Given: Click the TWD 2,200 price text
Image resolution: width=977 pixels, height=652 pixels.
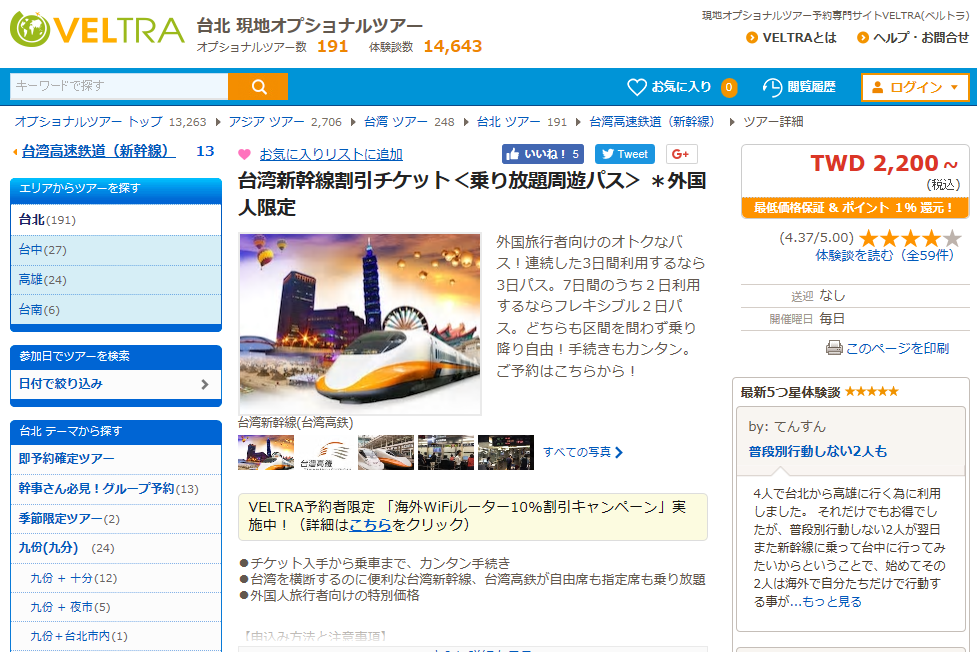Looking at the screenshot, I should [884, 163].
